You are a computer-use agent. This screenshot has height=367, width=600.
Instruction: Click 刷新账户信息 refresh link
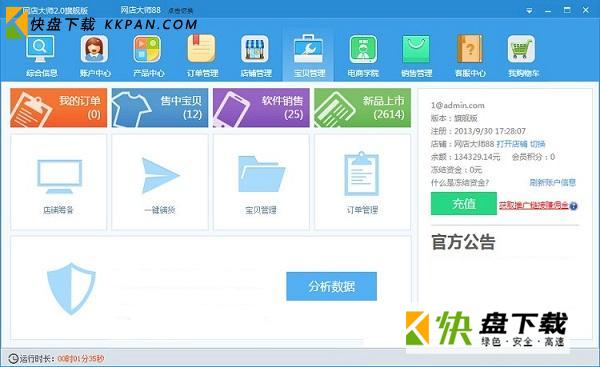pyautogui.click(x=553, y=183)
